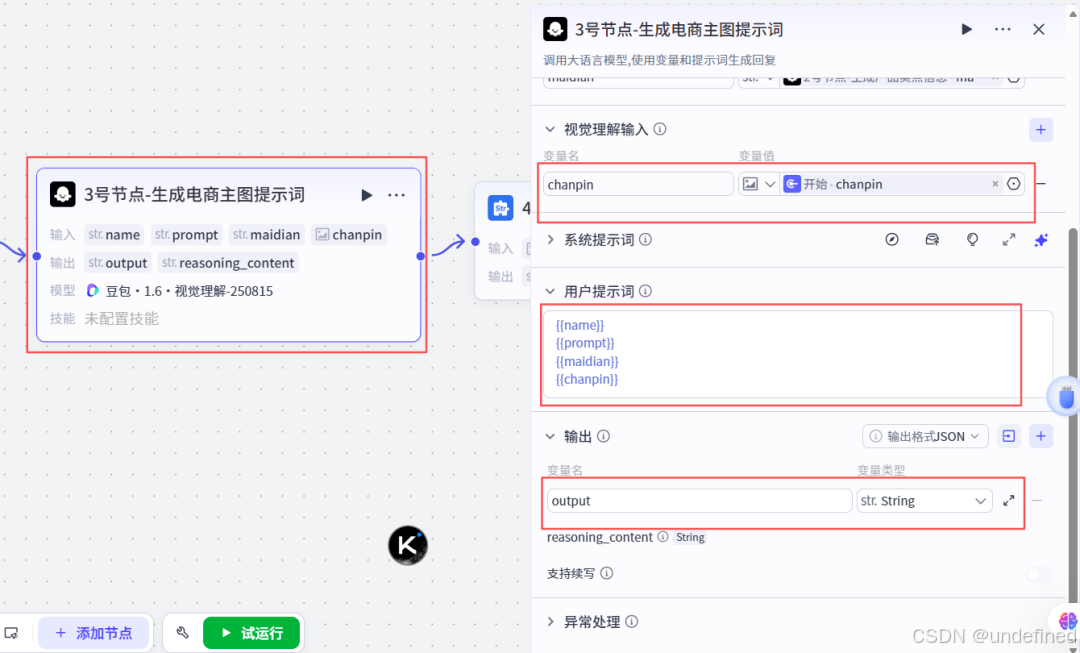Open info tooltip beside 异常处理
This screenshot has height=653, width=1080.
(x=632, y=622)
